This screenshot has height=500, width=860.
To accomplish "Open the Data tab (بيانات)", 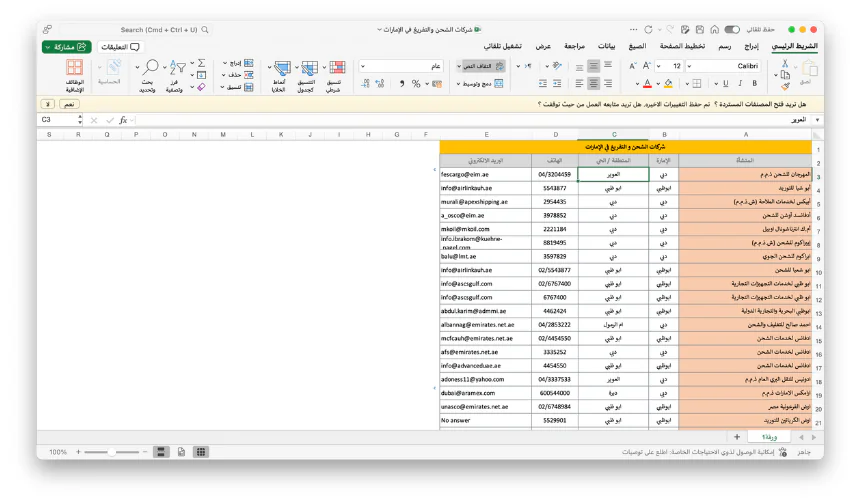I will [x=606, y=47].
